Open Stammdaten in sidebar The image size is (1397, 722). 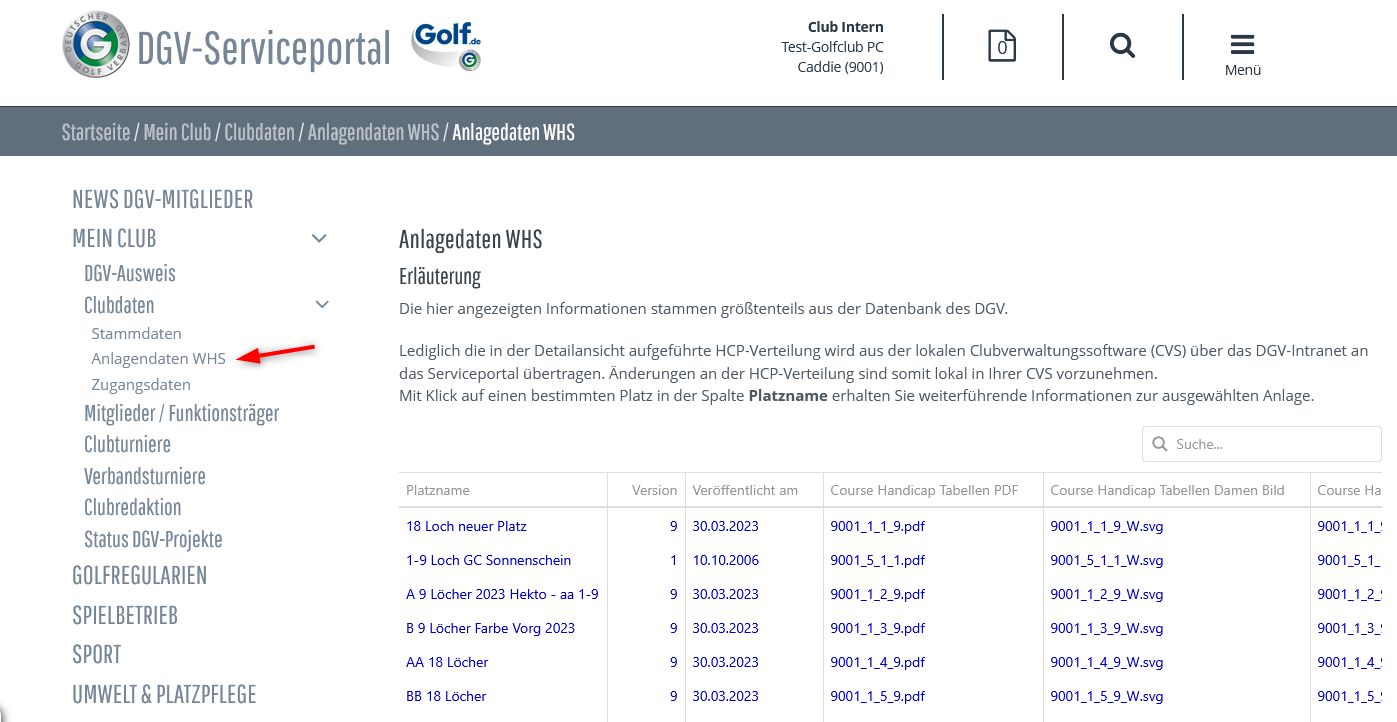pyautogui.click(x=136, y=333)
